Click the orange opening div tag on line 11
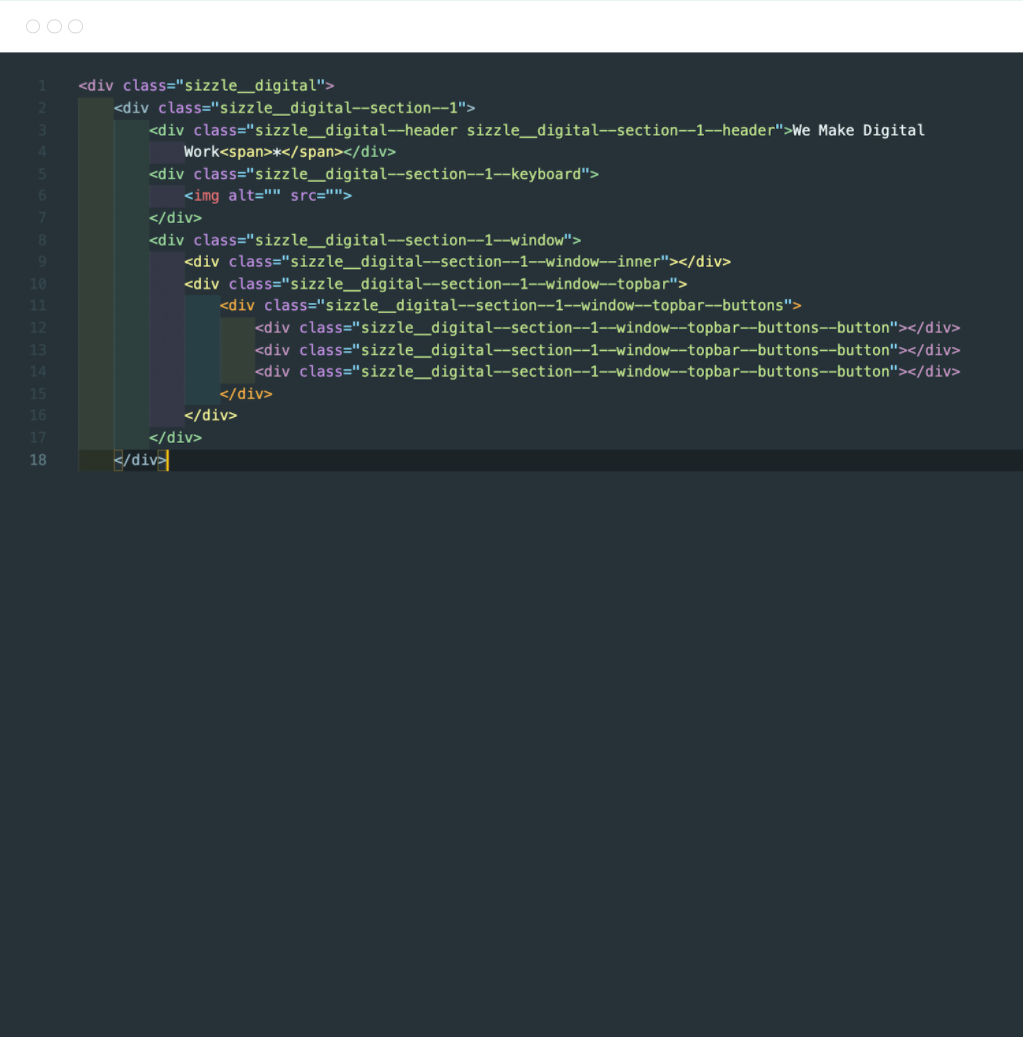The height and width of the screenshot is (1037, 1023). (x=237, y=306)
